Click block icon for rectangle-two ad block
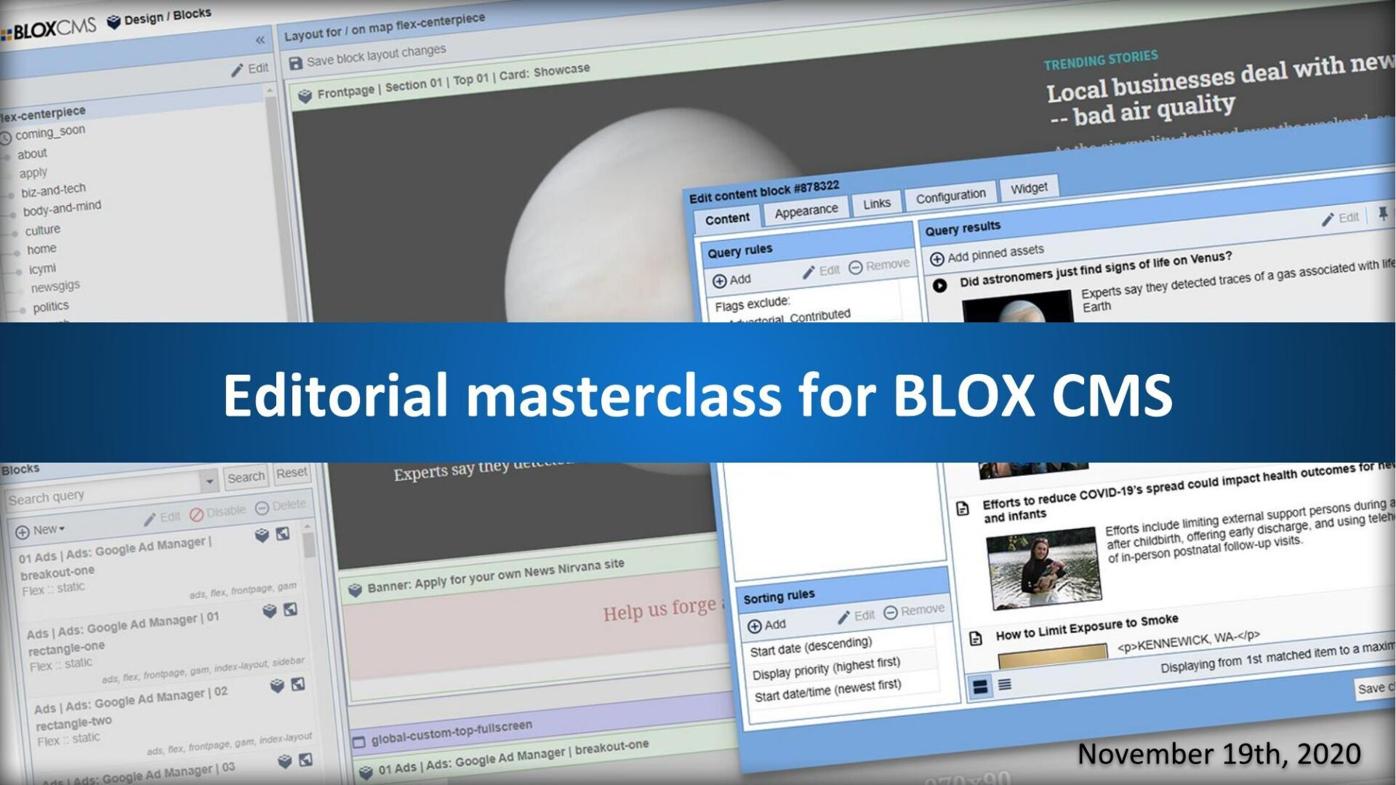The image size is (1396, 785). click(x=277, y=686)
